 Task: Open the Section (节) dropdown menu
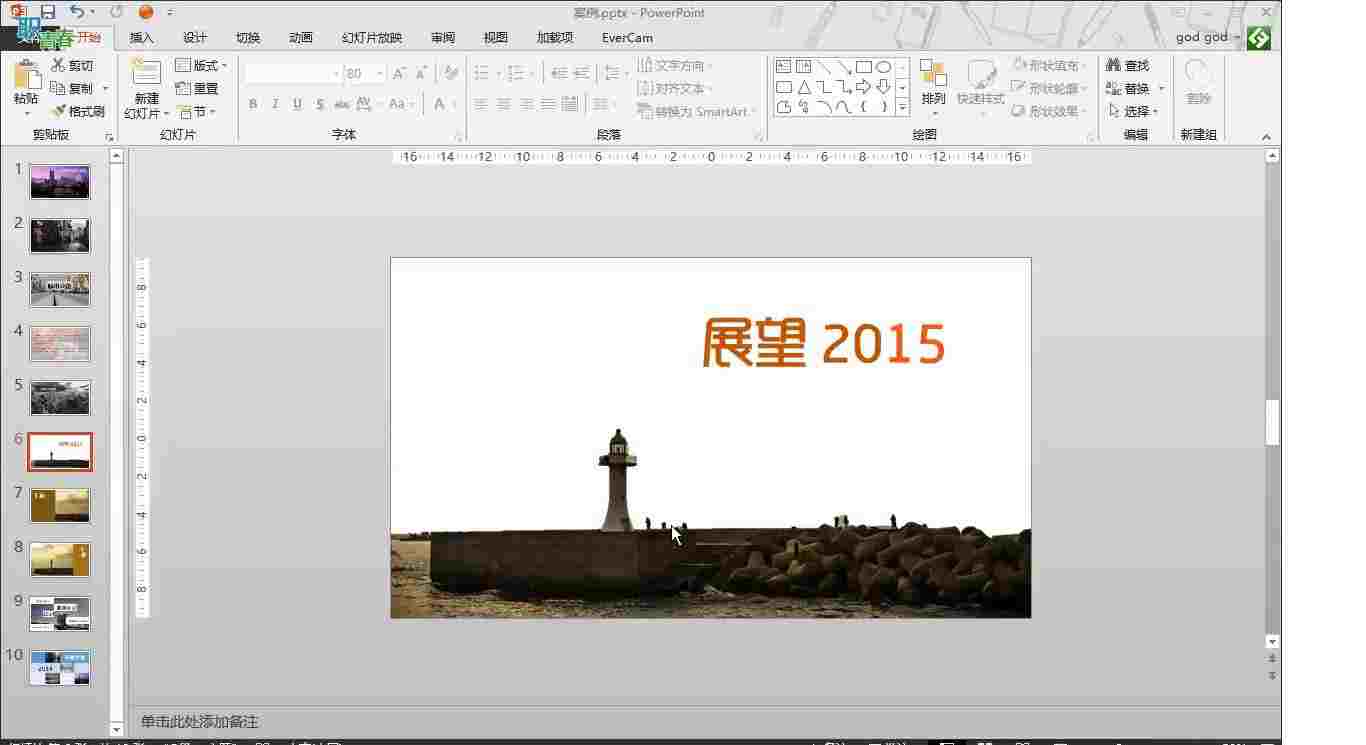197,111
